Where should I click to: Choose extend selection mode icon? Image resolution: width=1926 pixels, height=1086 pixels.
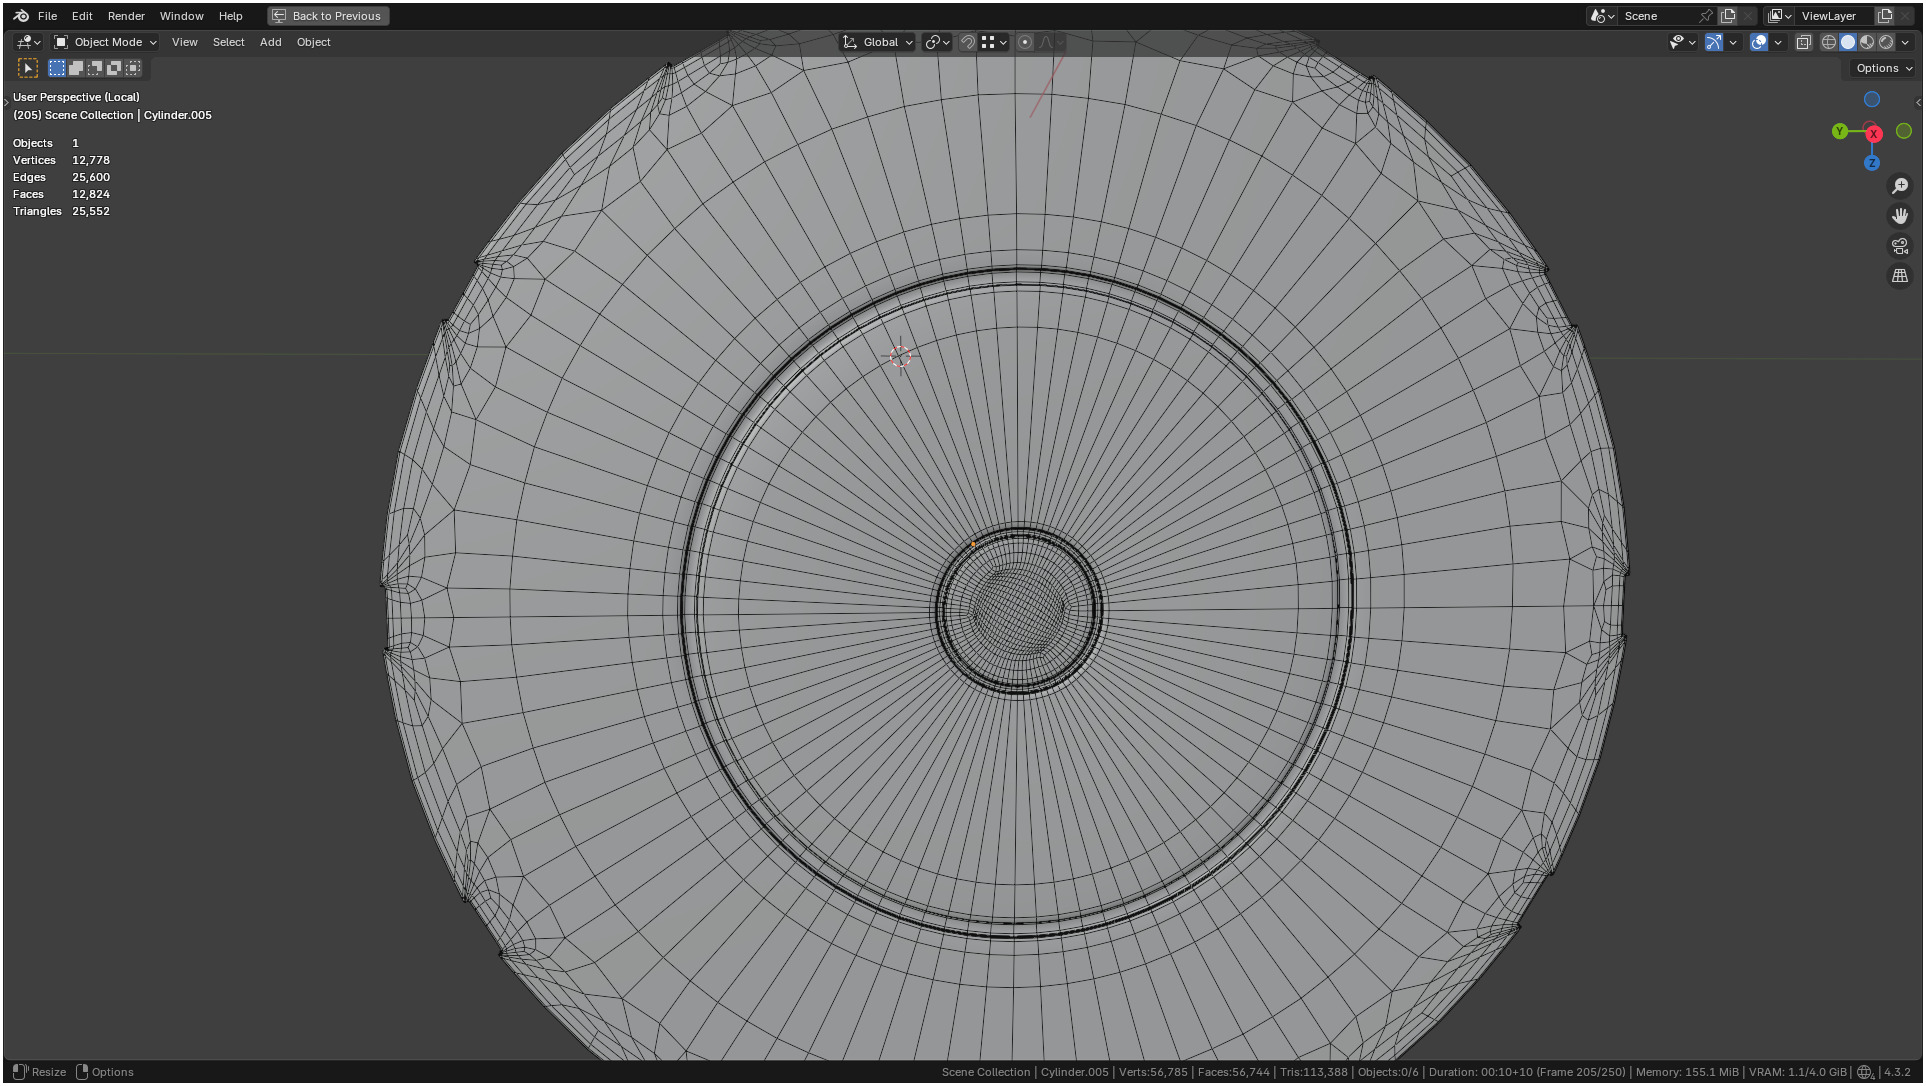[76, 68]
